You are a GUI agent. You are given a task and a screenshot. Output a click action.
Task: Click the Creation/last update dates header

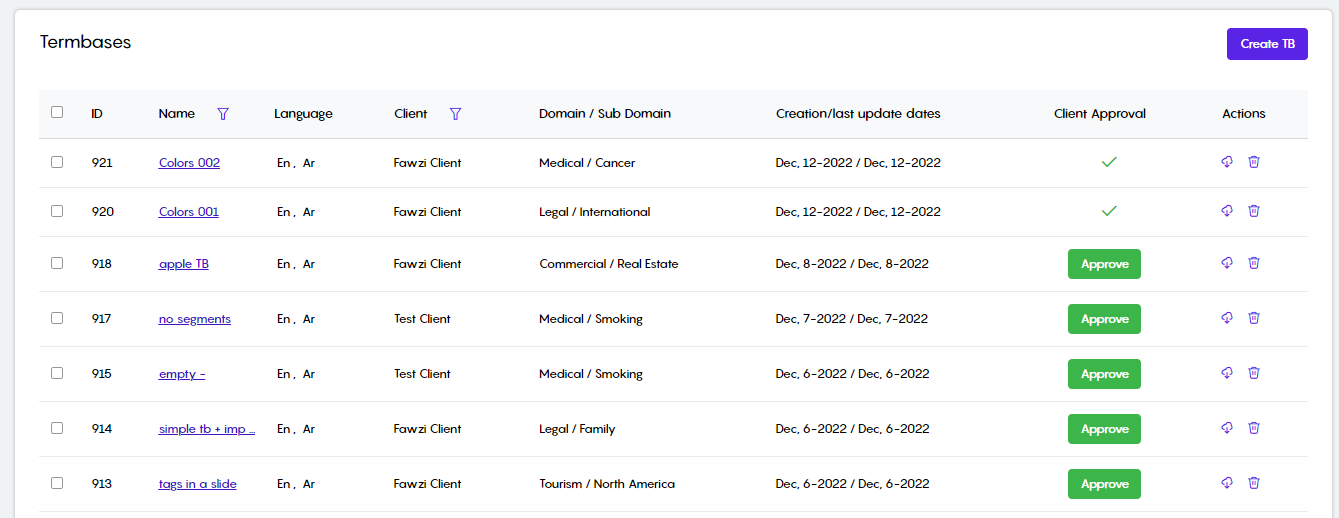pos(858,114)
